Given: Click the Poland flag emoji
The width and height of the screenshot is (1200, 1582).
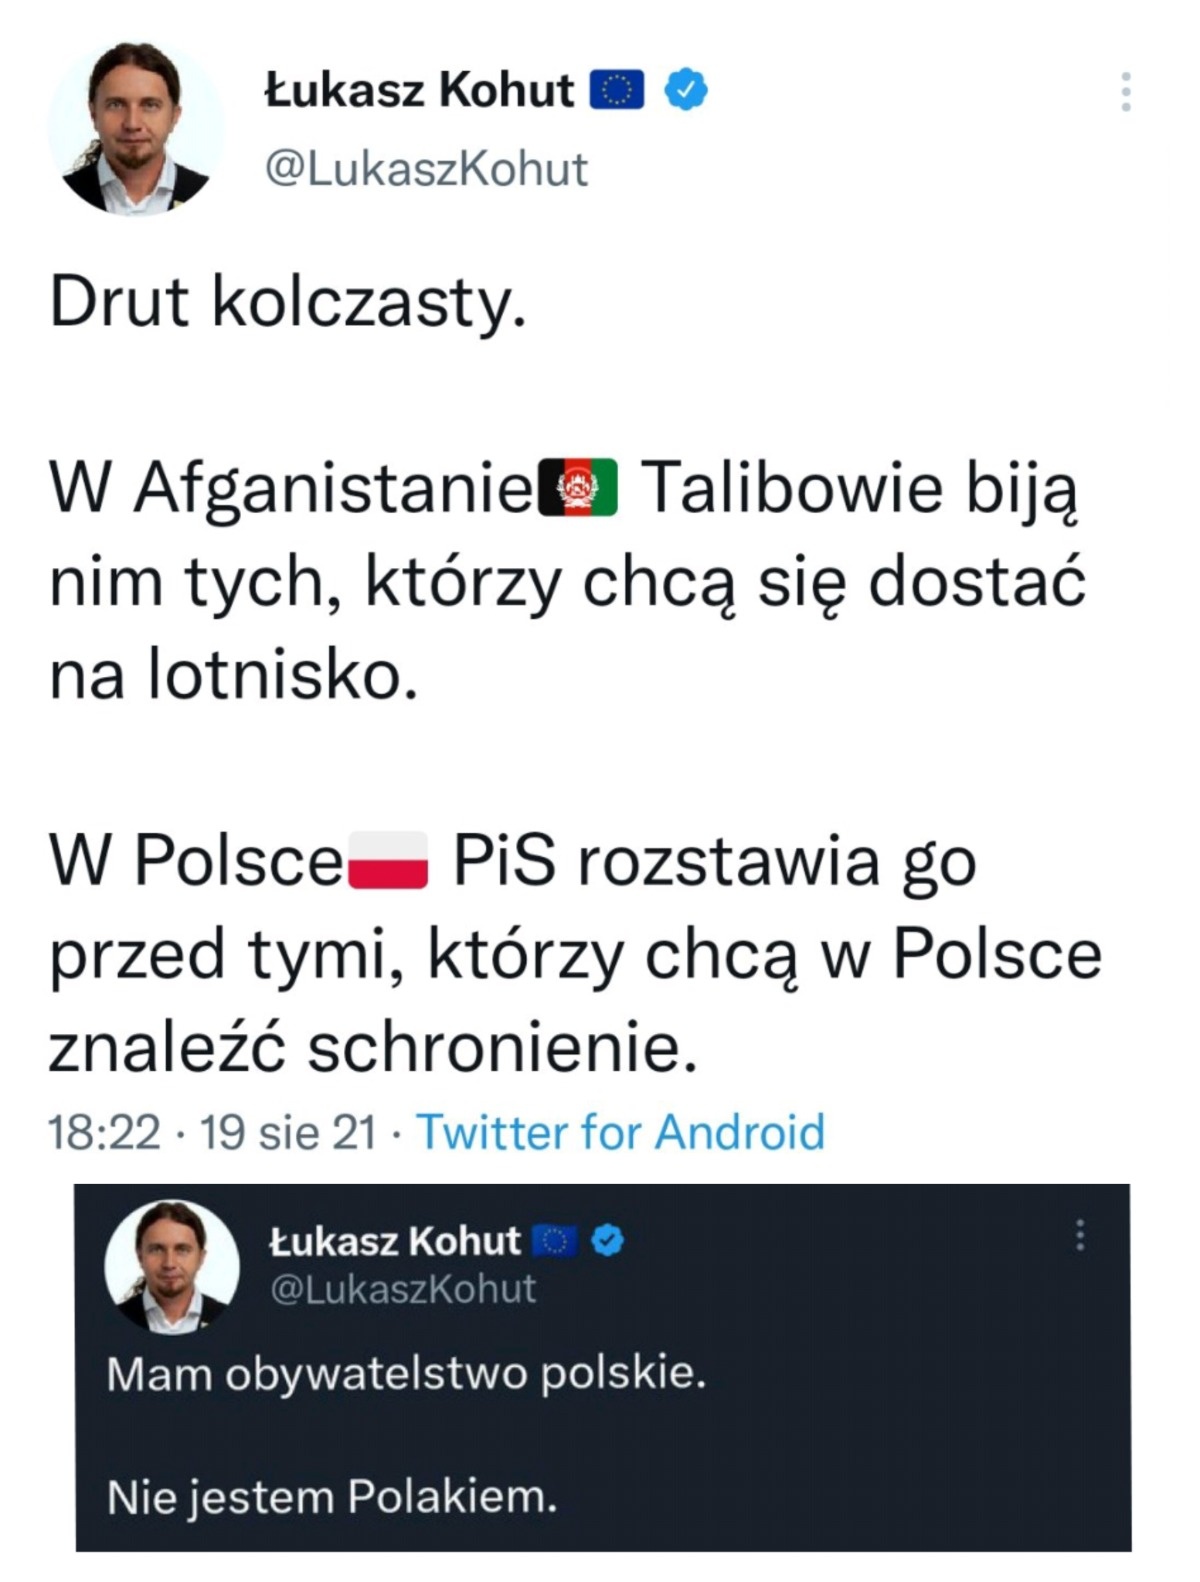Looking at the screenshot, I should tap(387, 861).
